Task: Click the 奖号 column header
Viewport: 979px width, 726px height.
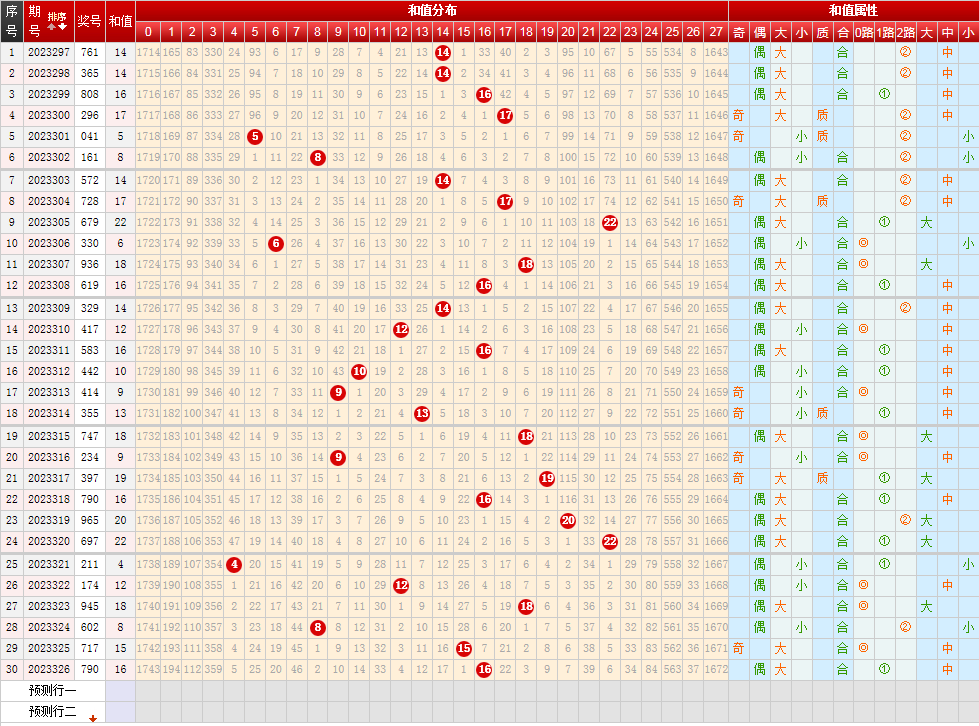Action: (x=90, y=21)
